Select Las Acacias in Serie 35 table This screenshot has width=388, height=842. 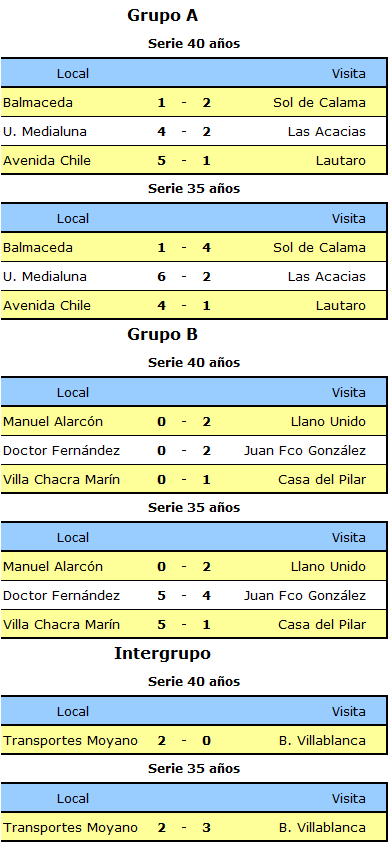click(327, 277)
